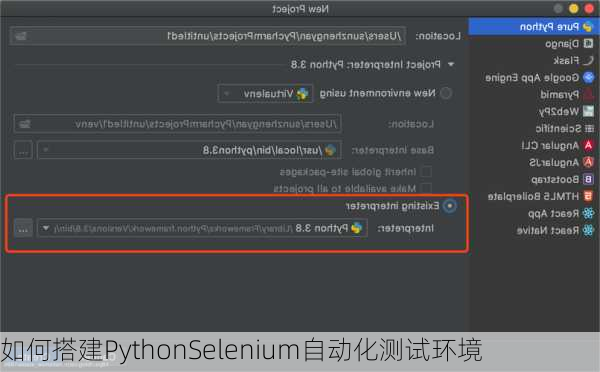Minimize the New Project window

[x=574, y=8]
